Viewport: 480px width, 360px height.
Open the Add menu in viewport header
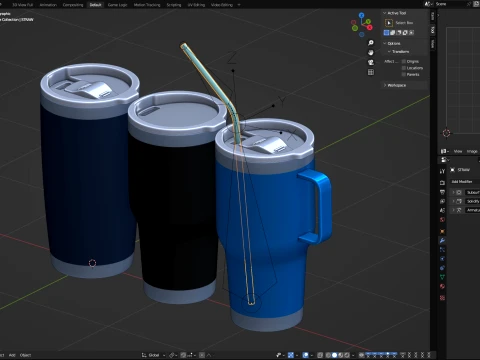12,355
